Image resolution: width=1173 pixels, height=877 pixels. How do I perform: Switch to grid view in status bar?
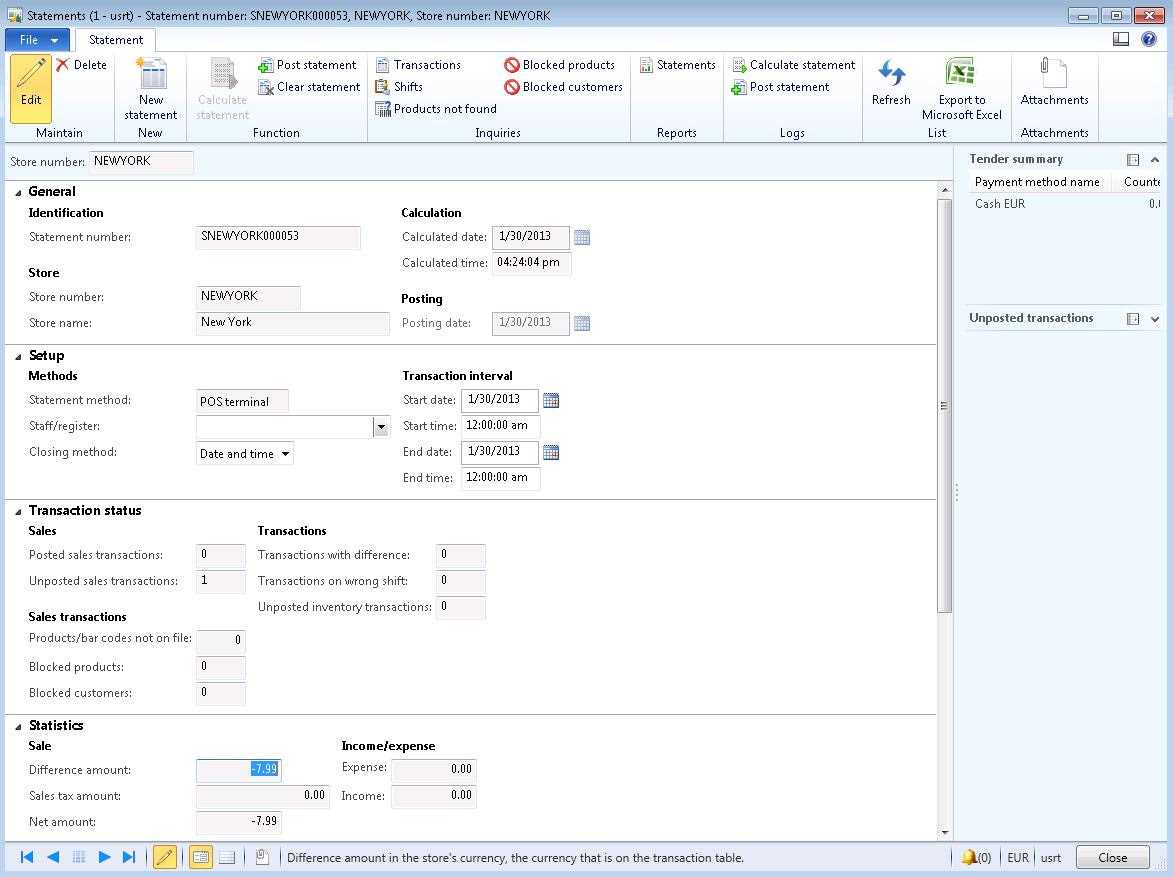[x=227, y=857]
